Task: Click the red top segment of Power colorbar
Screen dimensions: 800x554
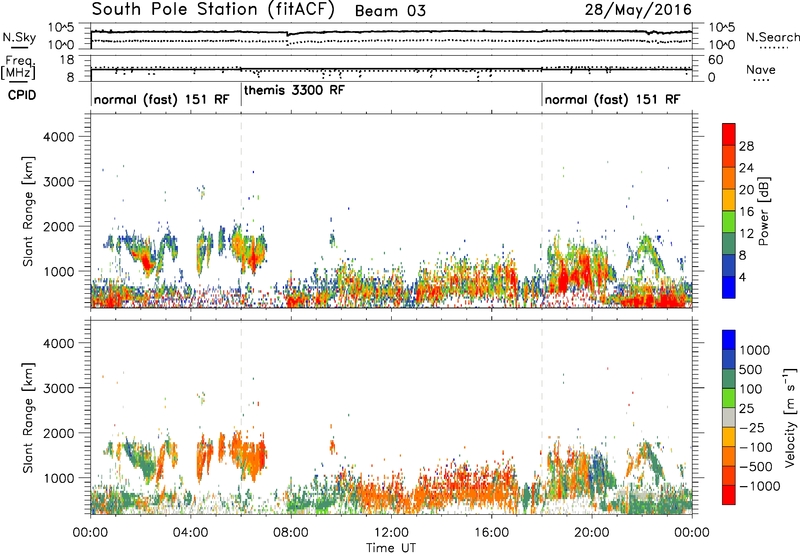Action: click(729, 133)
